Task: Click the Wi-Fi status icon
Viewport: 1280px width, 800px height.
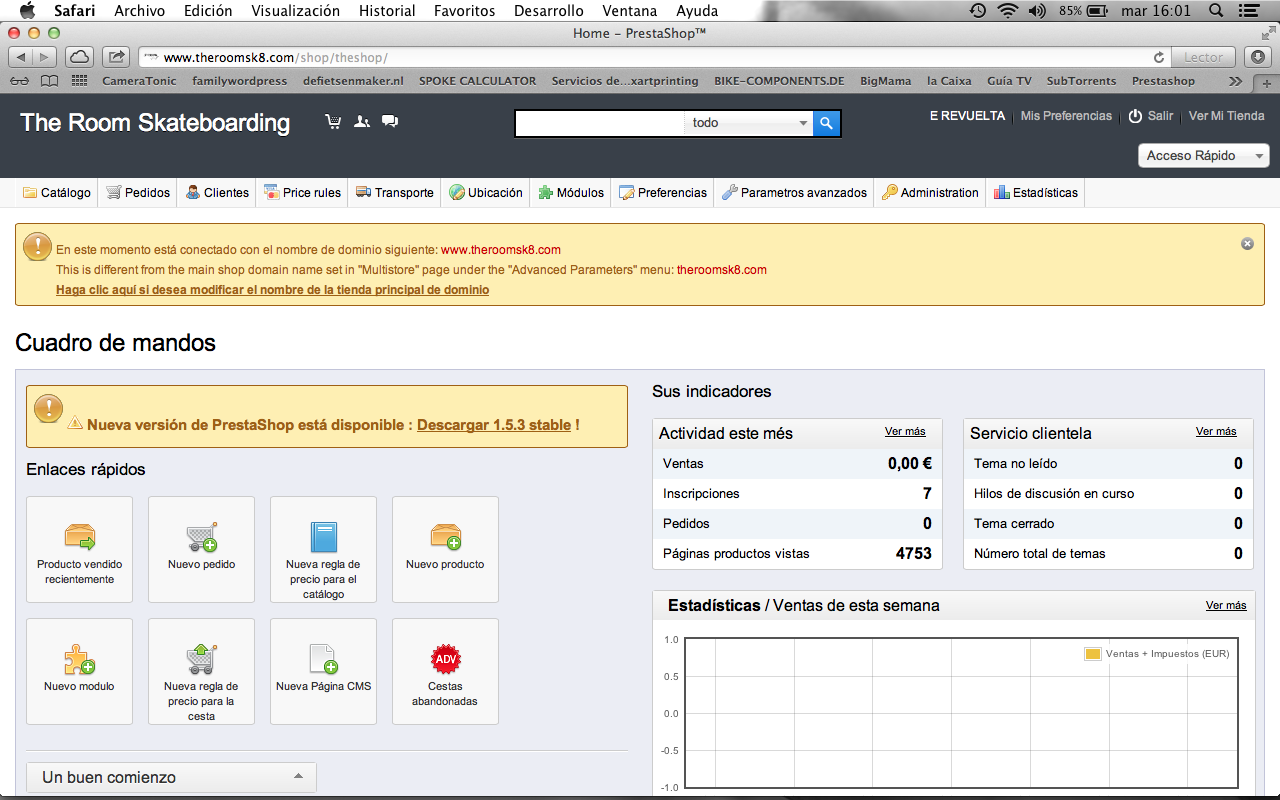Action: [x=1007, y=11]
